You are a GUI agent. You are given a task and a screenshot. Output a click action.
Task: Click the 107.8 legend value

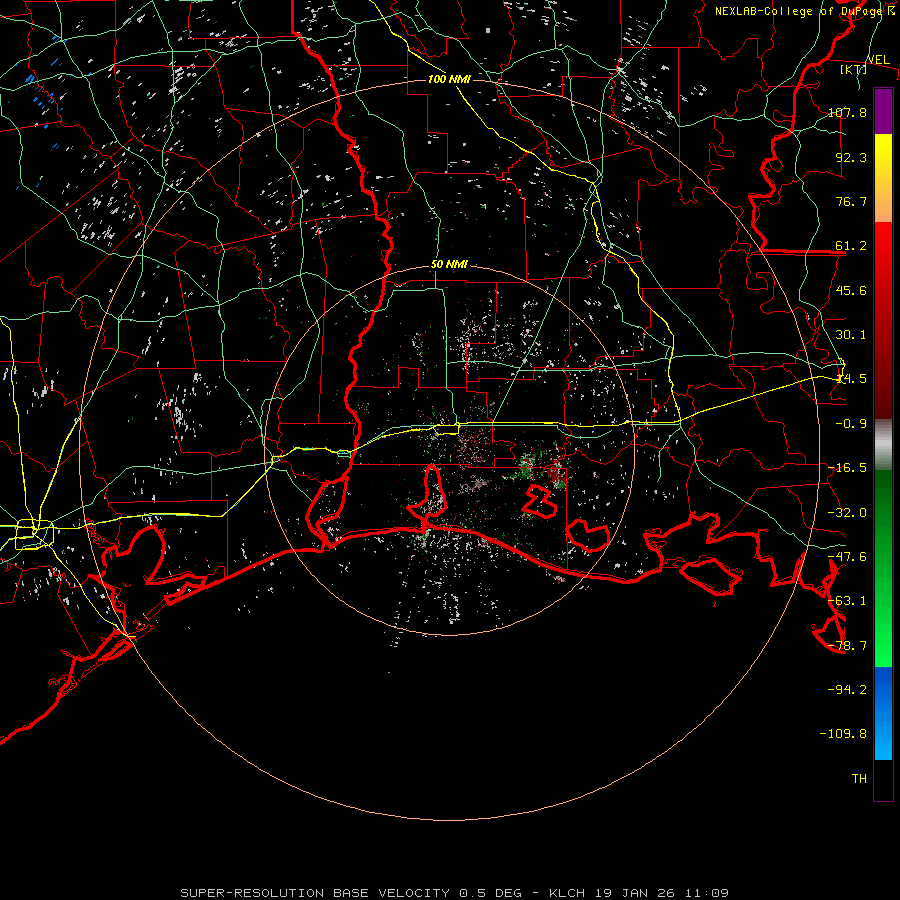coord(847,112)
